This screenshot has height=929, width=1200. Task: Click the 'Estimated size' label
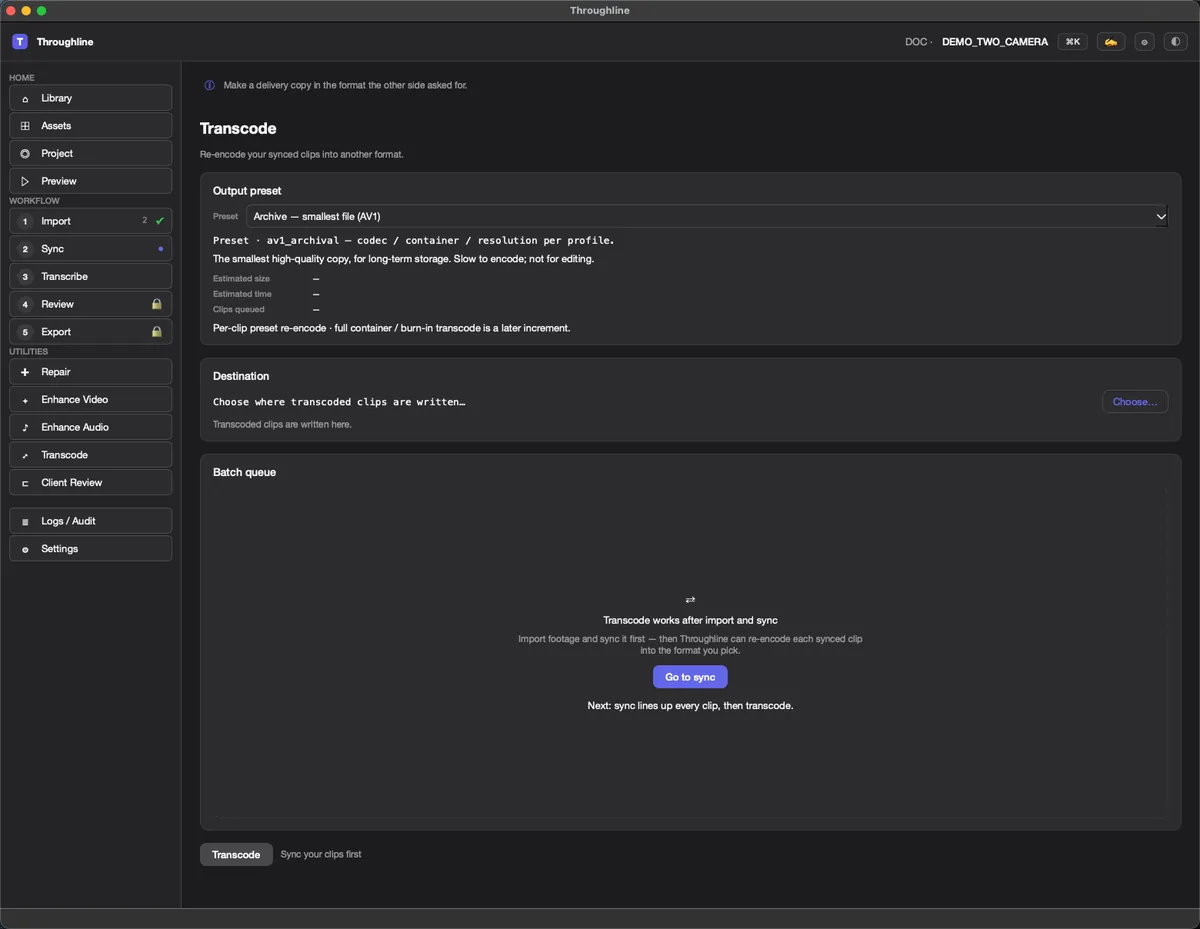coord(241,279)
